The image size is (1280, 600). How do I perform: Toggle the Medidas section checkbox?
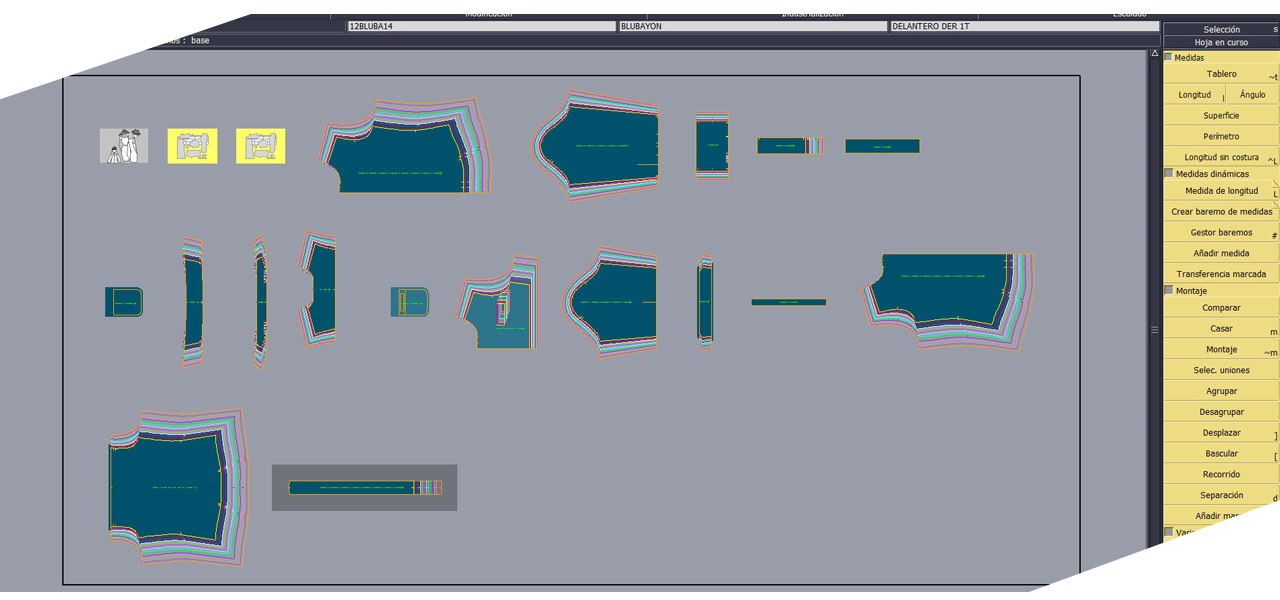pos(1169,58)
